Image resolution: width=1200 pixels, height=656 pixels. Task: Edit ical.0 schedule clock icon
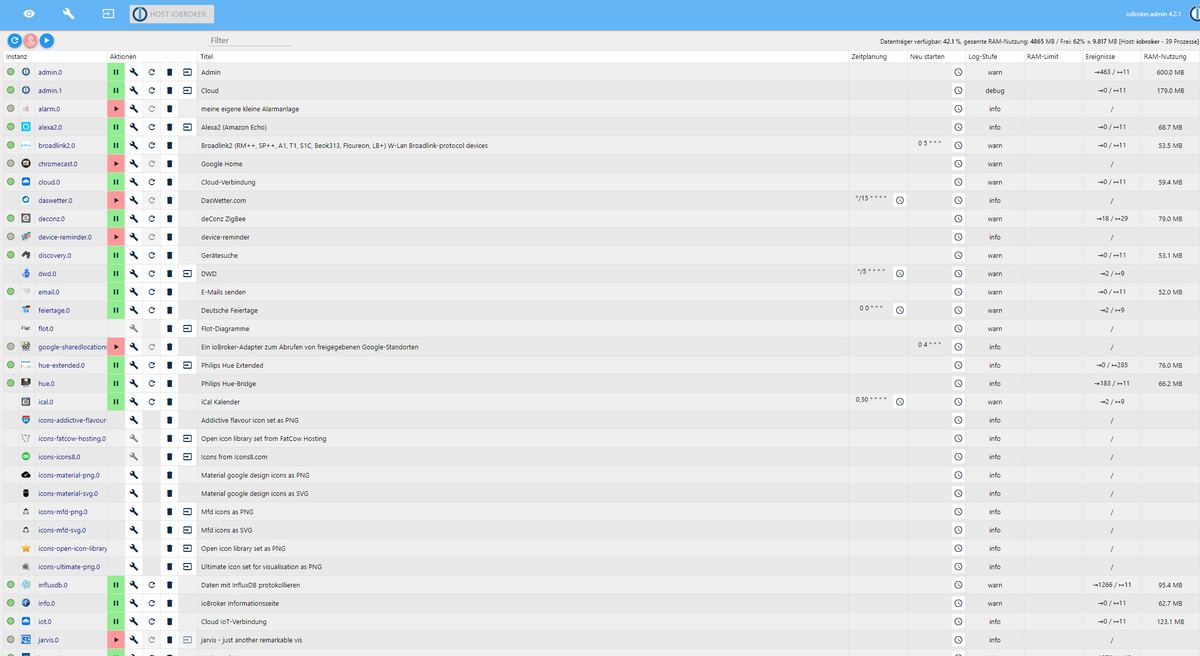(x=899, y=402)
